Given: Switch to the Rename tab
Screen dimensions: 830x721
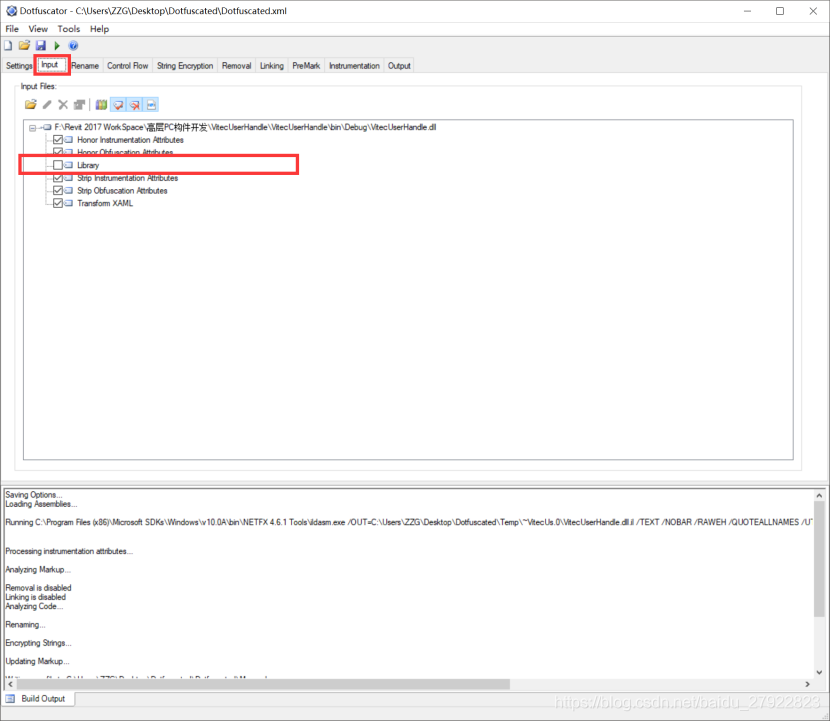Looking at the screenshot, I should tap(85, 66).
